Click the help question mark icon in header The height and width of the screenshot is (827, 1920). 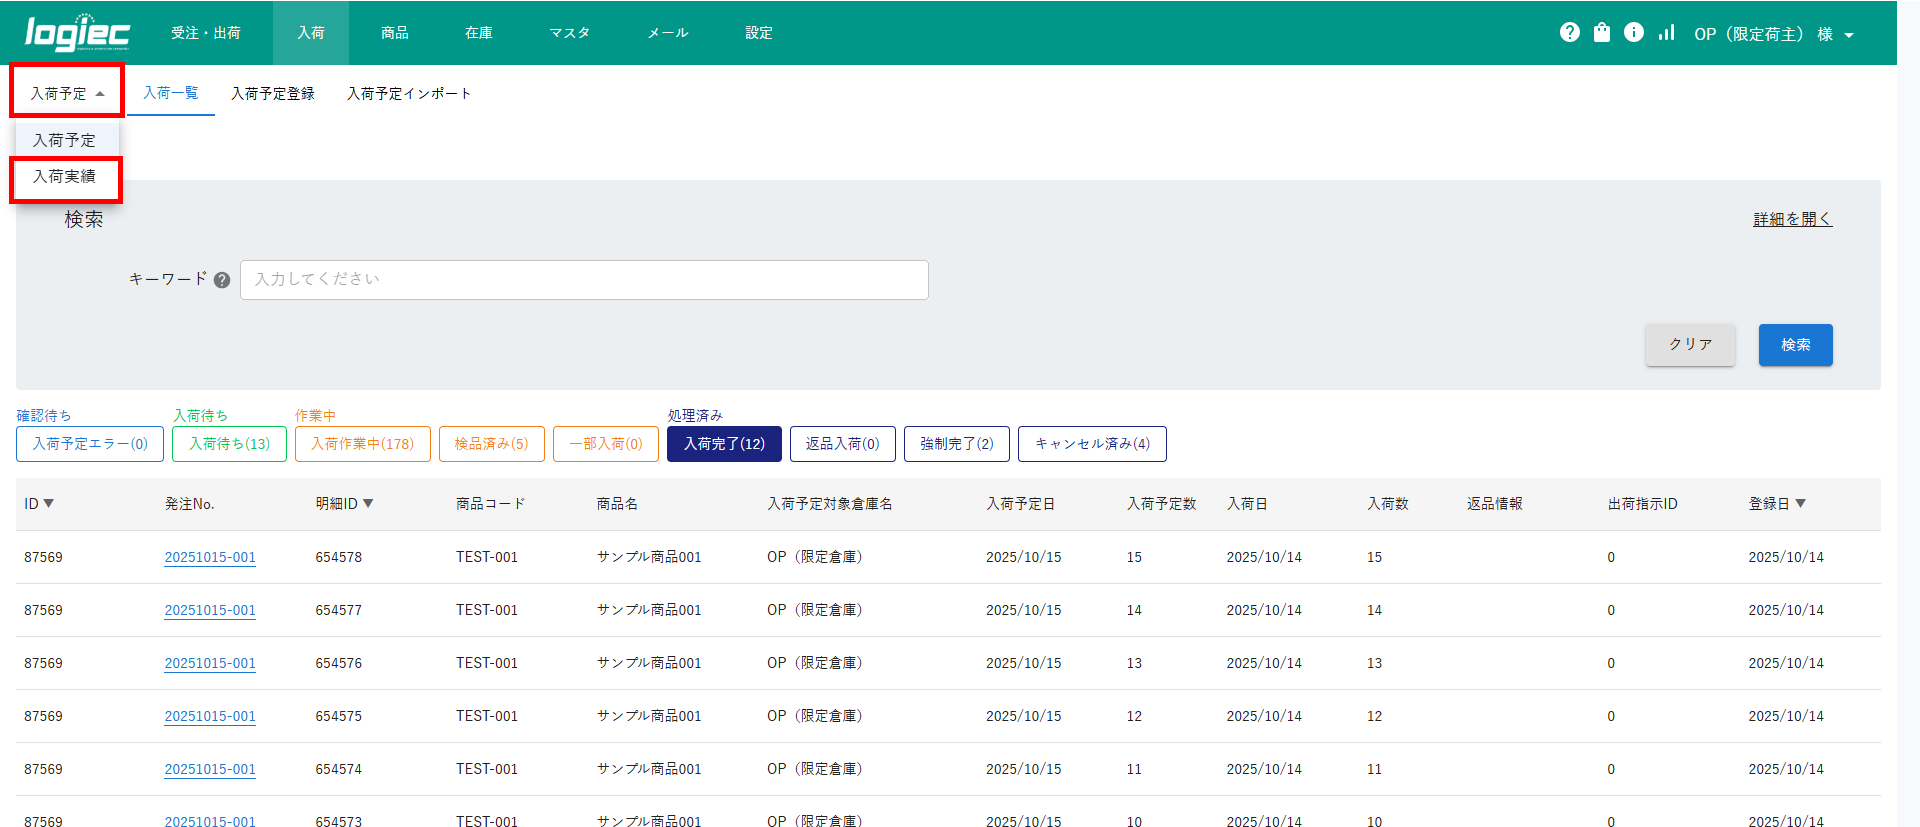1569,33
